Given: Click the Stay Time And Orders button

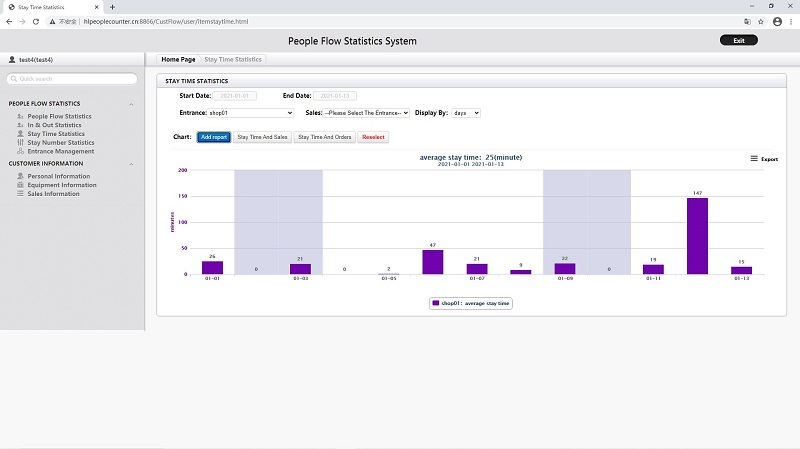Looking at the screenshot, I should 324,137.
